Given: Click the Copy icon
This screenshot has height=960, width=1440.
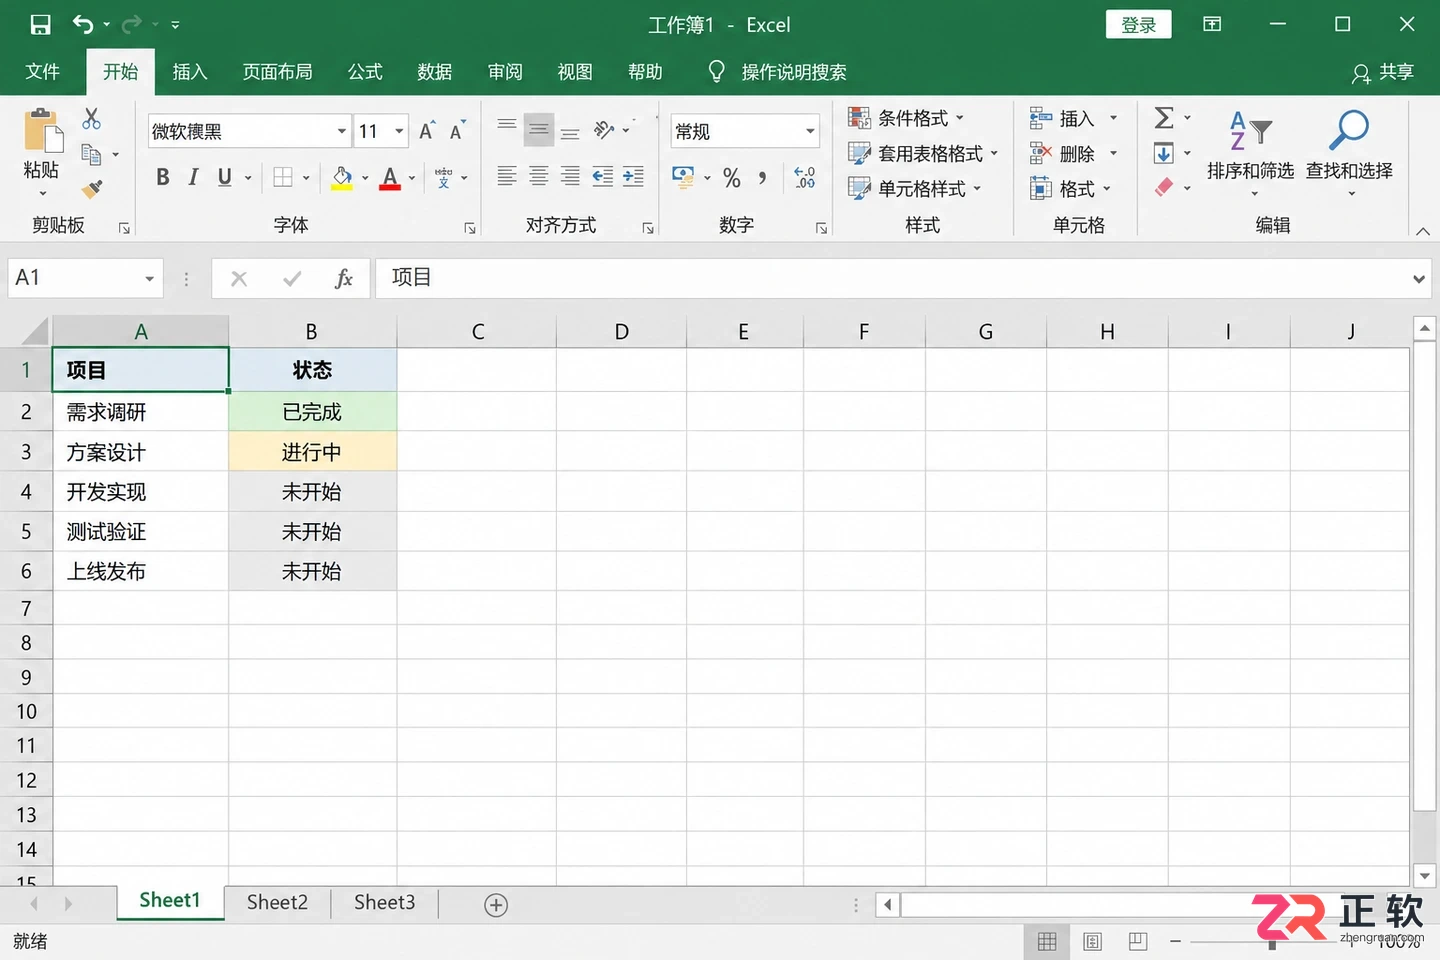Looking at the screenshot, I should tap(91, 154).
